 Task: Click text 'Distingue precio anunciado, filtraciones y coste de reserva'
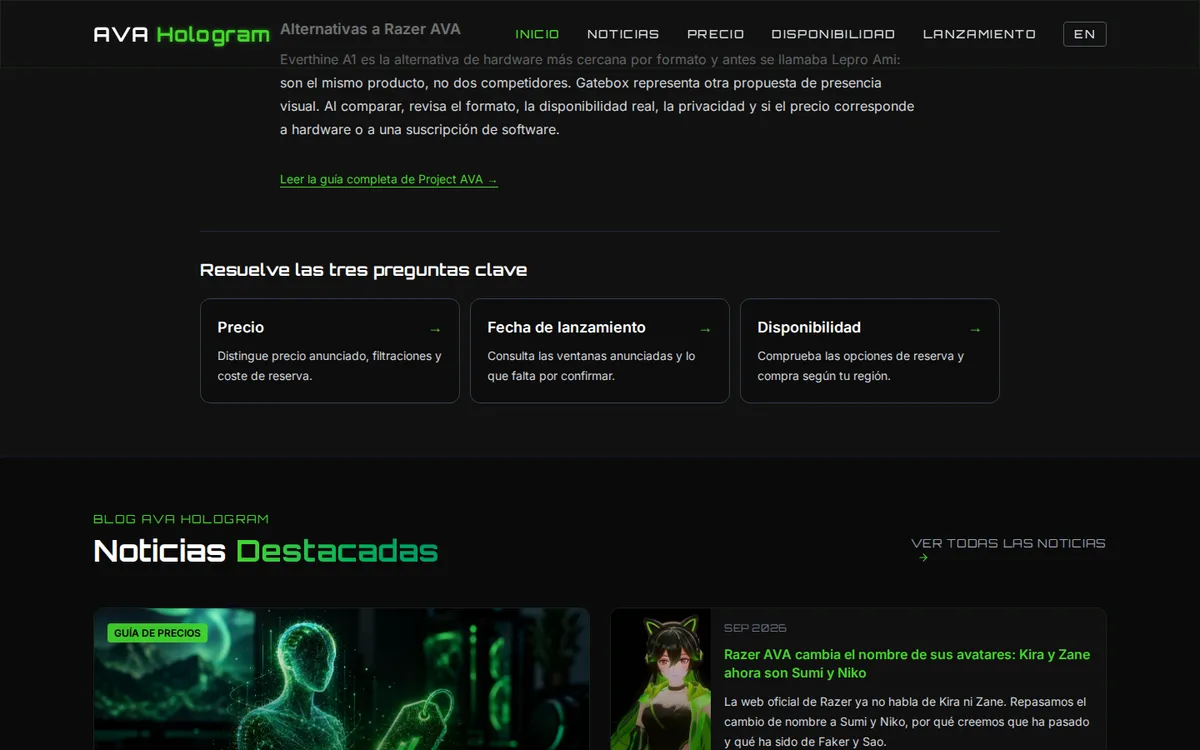pos(329,366)
